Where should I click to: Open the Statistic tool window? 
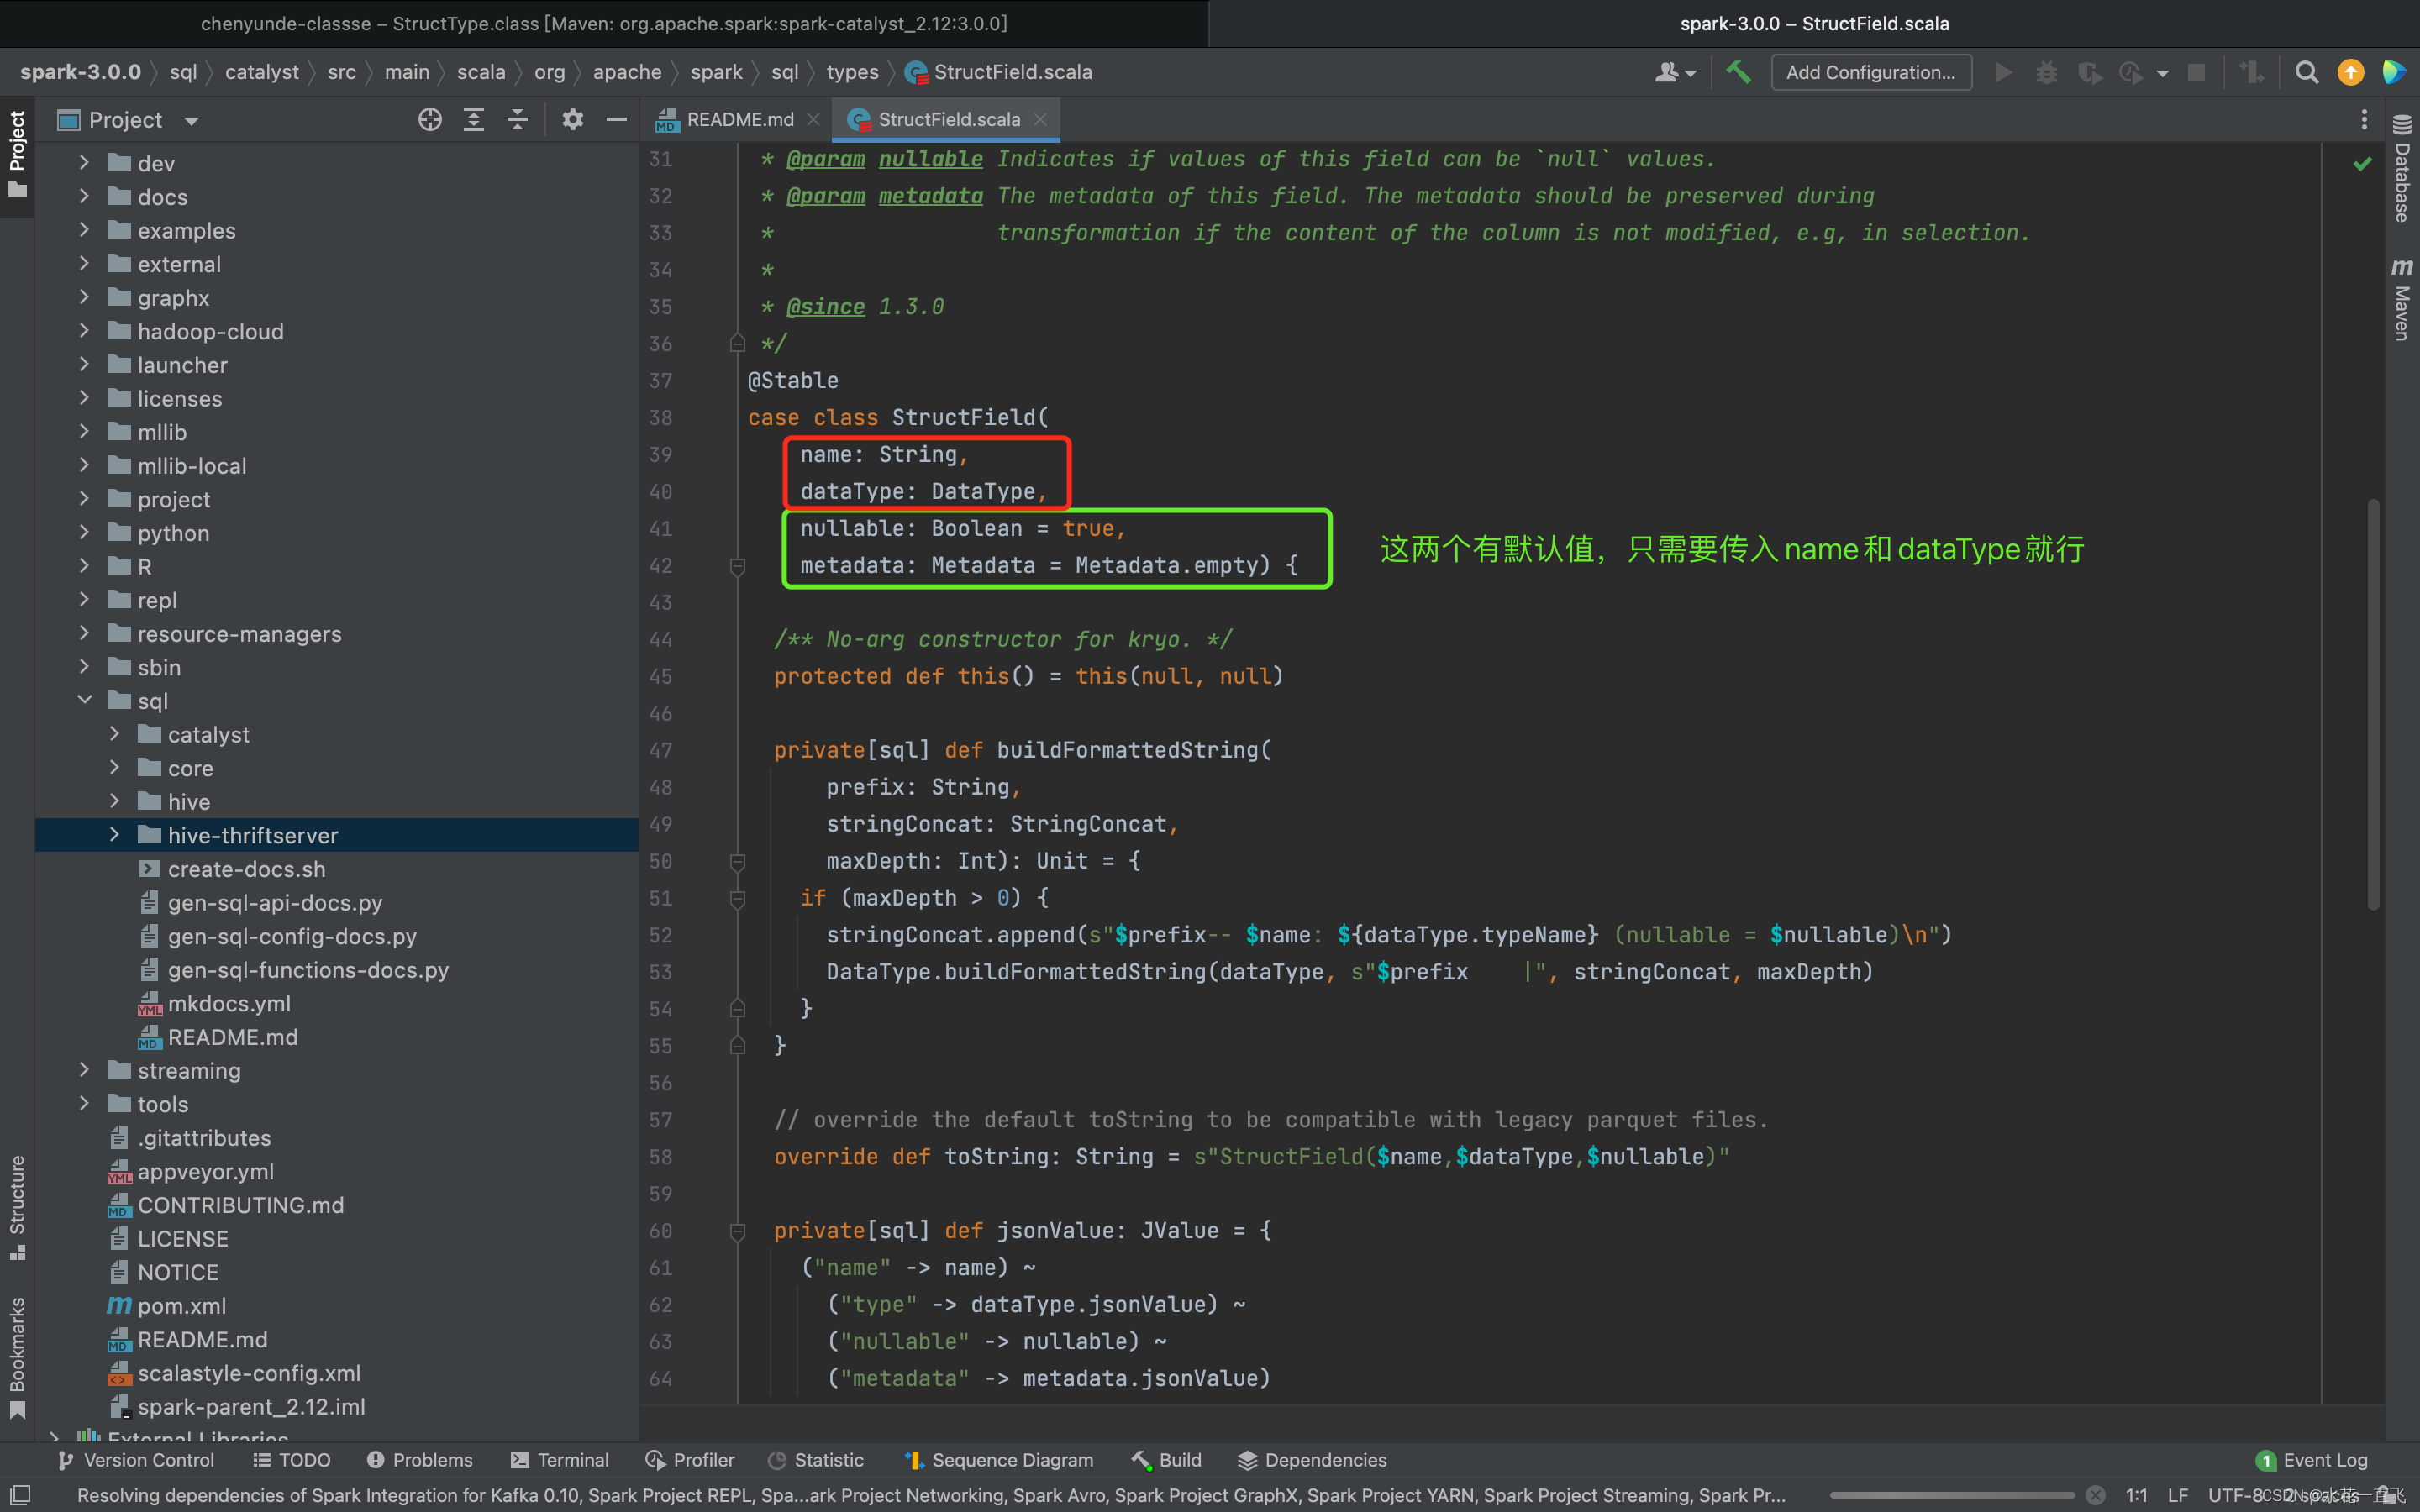tap(816, 1460)
